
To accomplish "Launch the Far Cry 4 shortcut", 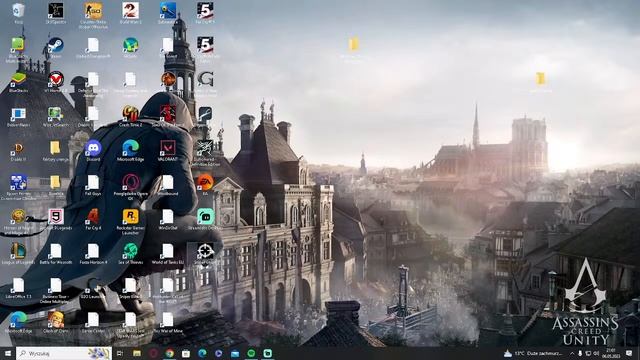I will [x=93, y=219].
